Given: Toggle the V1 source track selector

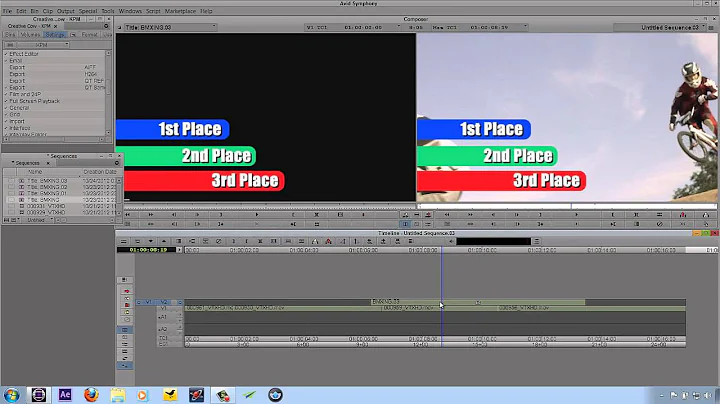Looking at the screenshot, I should (148, 302).
